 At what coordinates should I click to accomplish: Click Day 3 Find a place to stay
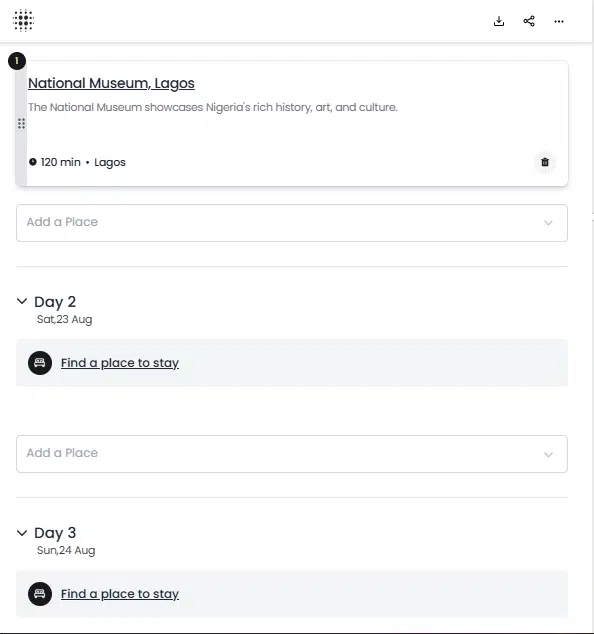pos(120,594)
